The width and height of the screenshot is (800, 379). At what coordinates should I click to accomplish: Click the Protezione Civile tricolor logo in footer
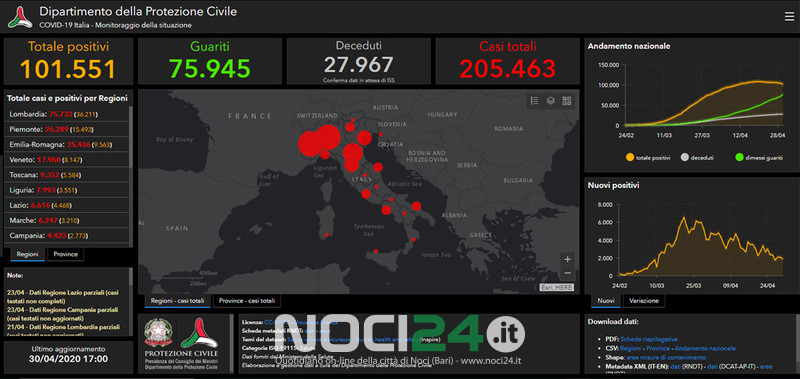point(199,334)
